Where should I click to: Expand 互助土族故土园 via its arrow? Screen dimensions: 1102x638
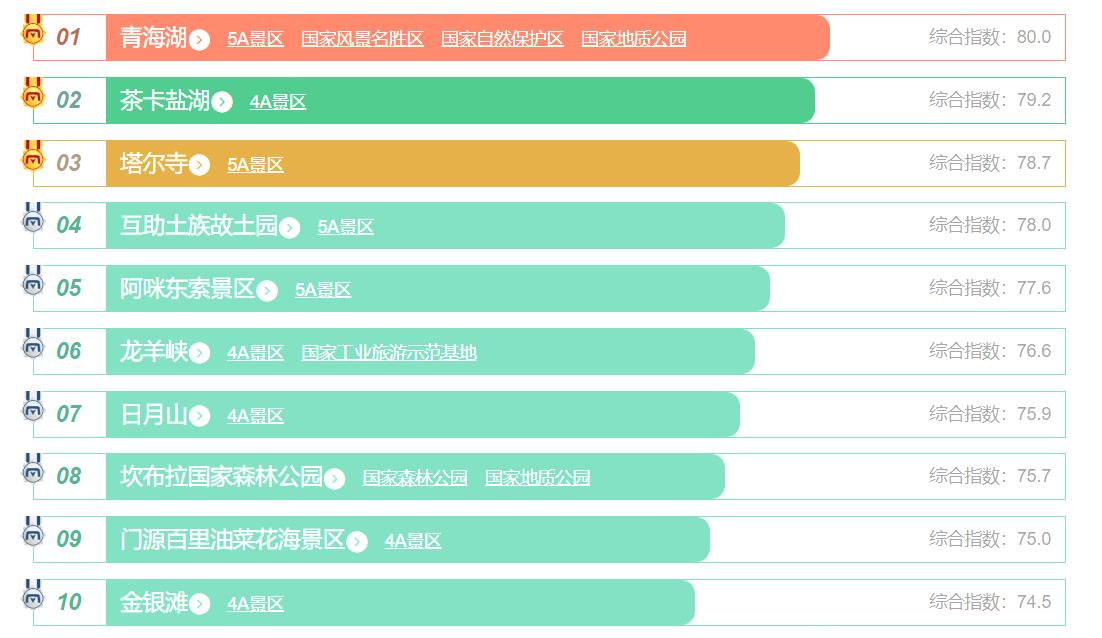click(x=290, y=228)
